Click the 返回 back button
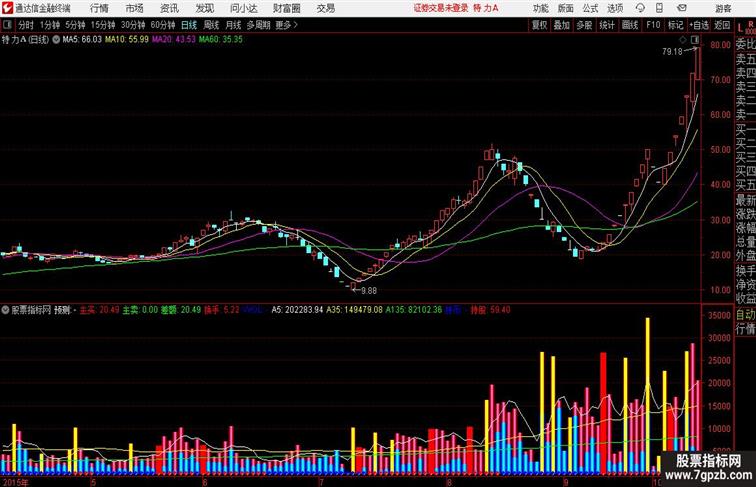This screenshot has width=756, height=487. (x=722, y=25)
